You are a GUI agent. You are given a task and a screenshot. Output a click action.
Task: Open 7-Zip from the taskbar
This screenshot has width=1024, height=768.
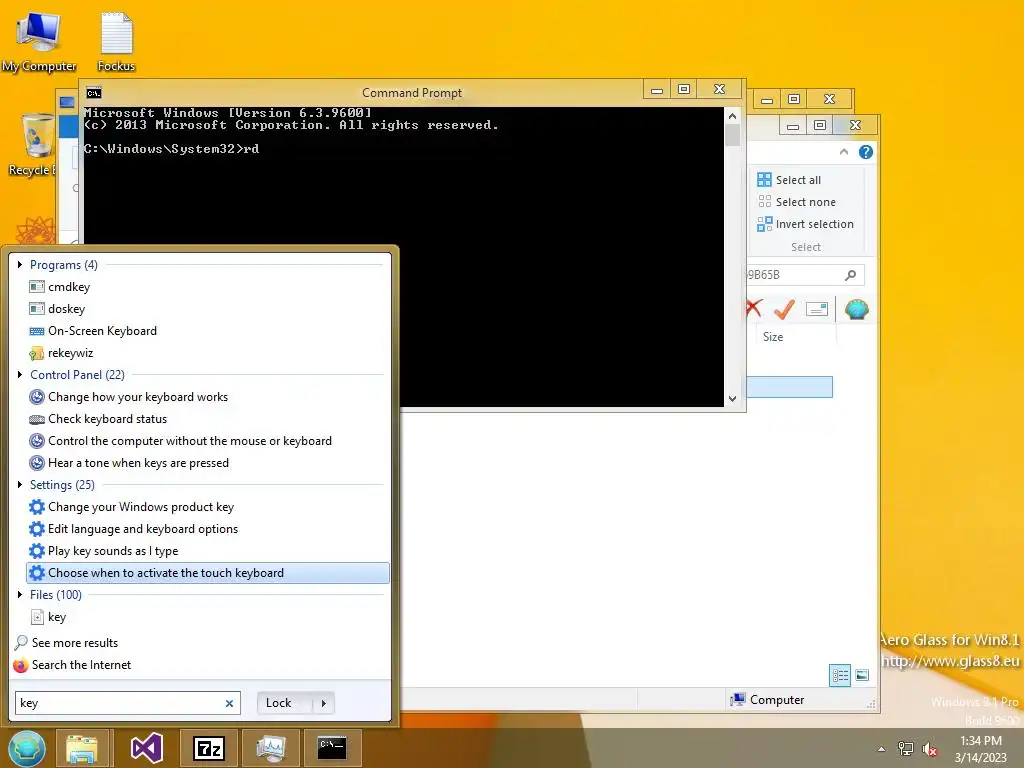(x=209, y=748)
